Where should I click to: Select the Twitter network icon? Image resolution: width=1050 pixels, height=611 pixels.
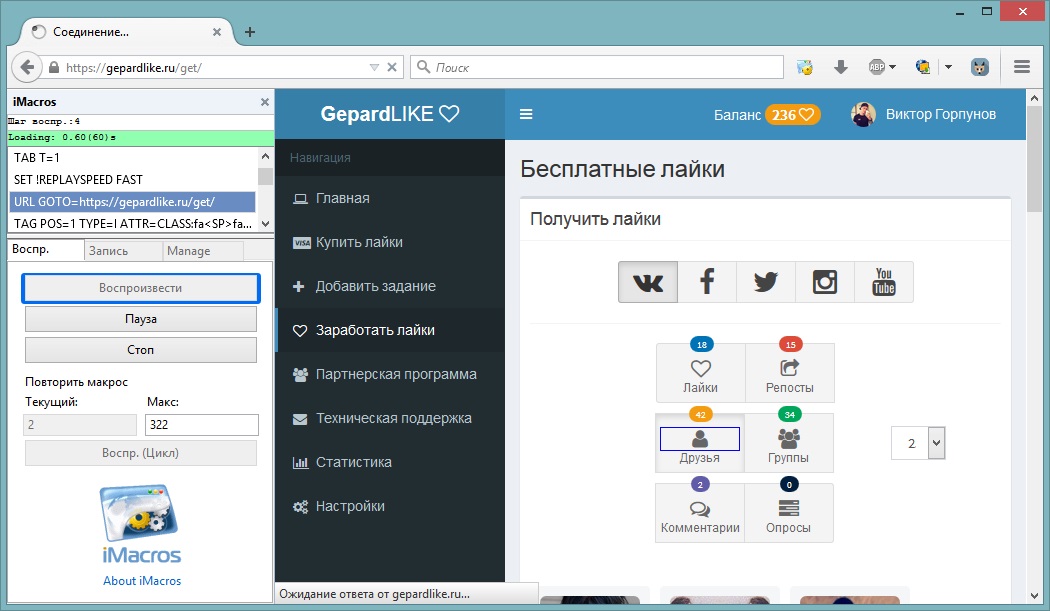[x=765, y=282]
